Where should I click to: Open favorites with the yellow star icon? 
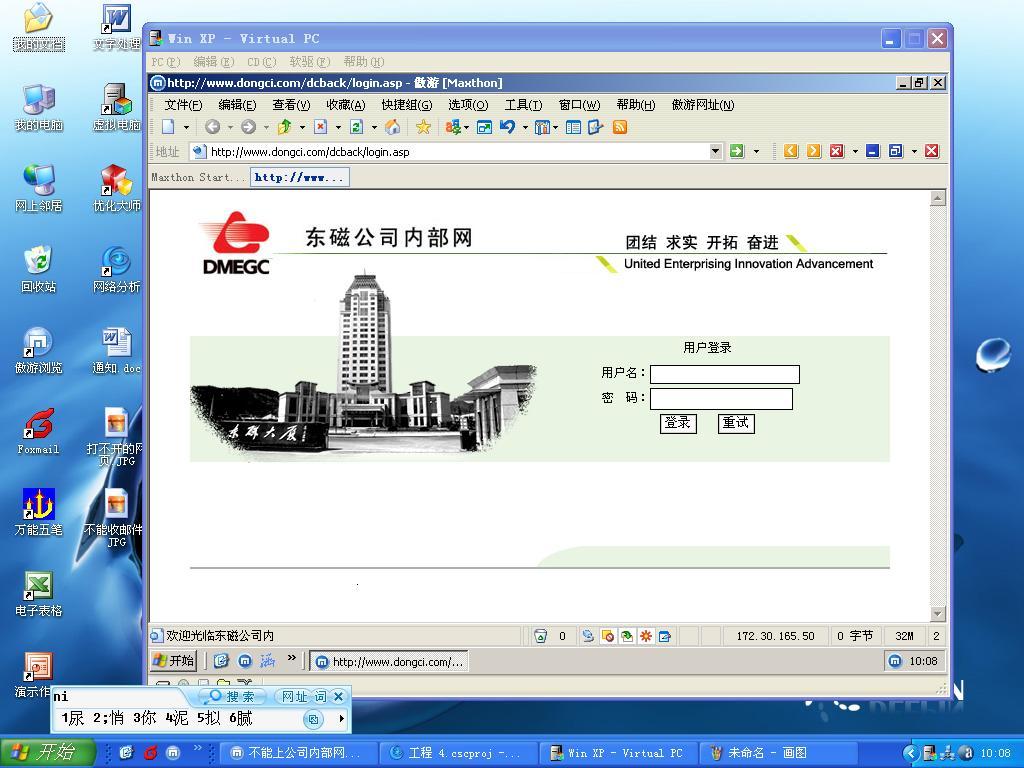click(x=423, y=127)
